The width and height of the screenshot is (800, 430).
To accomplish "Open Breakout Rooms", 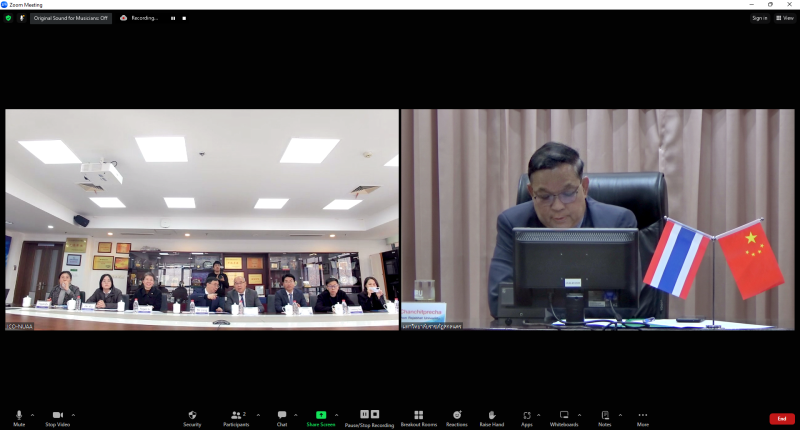I will tap(418, 415).
